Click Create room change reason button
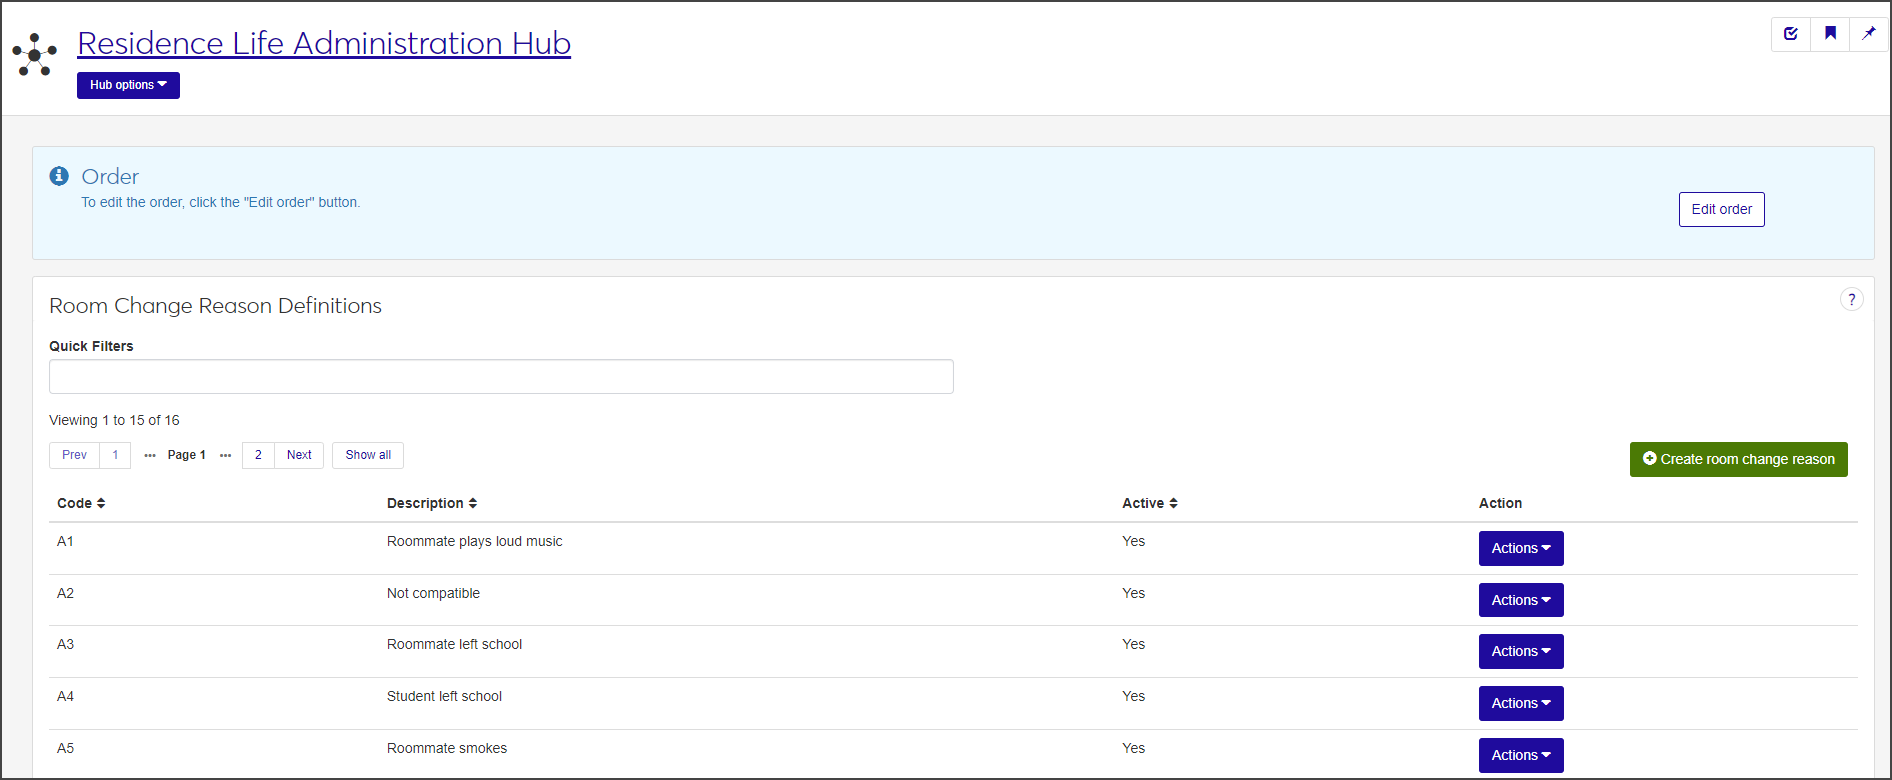The height and width of the screenshot is (780, 1892). (1738, 459)
